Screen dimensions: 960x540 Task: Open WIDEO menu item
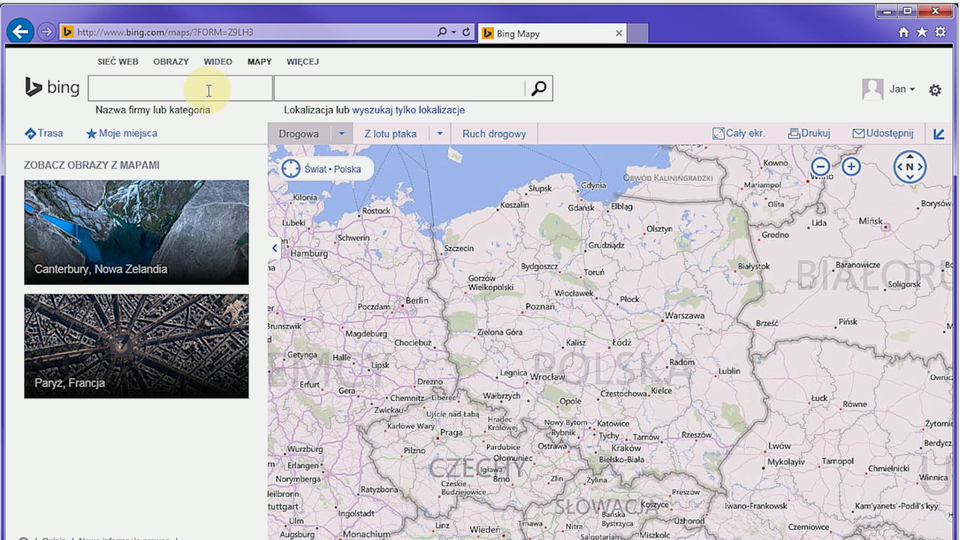click(218, 62)
